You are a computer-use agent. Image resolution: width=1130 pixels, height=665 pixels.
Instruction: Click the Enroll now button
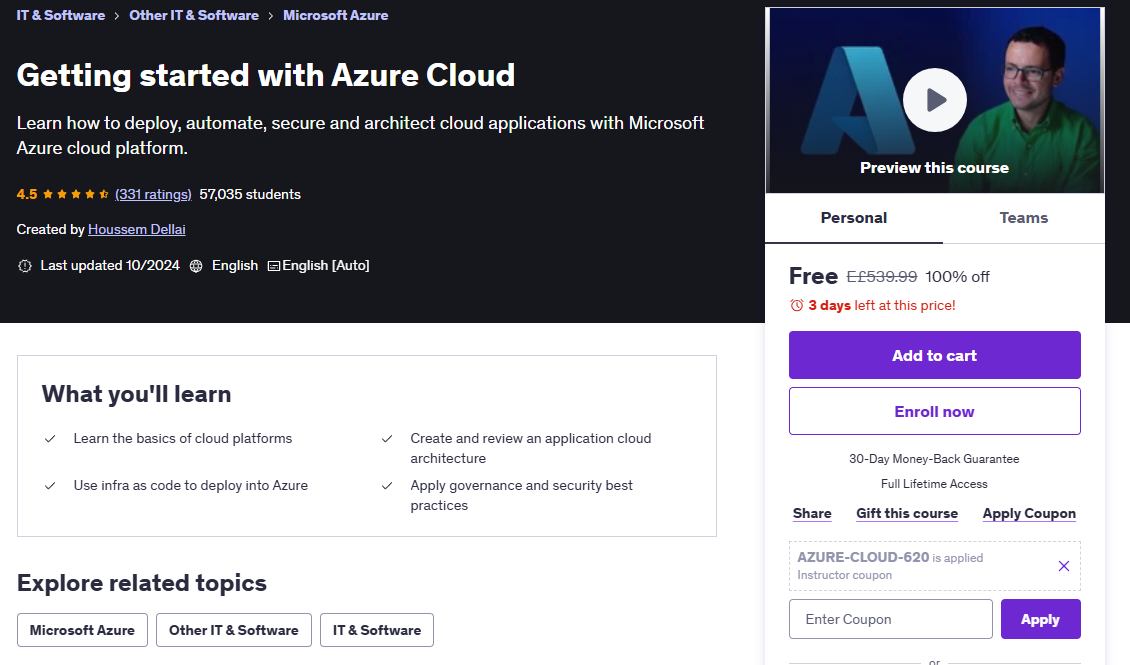pyautogui.click(x=935, y=411)
